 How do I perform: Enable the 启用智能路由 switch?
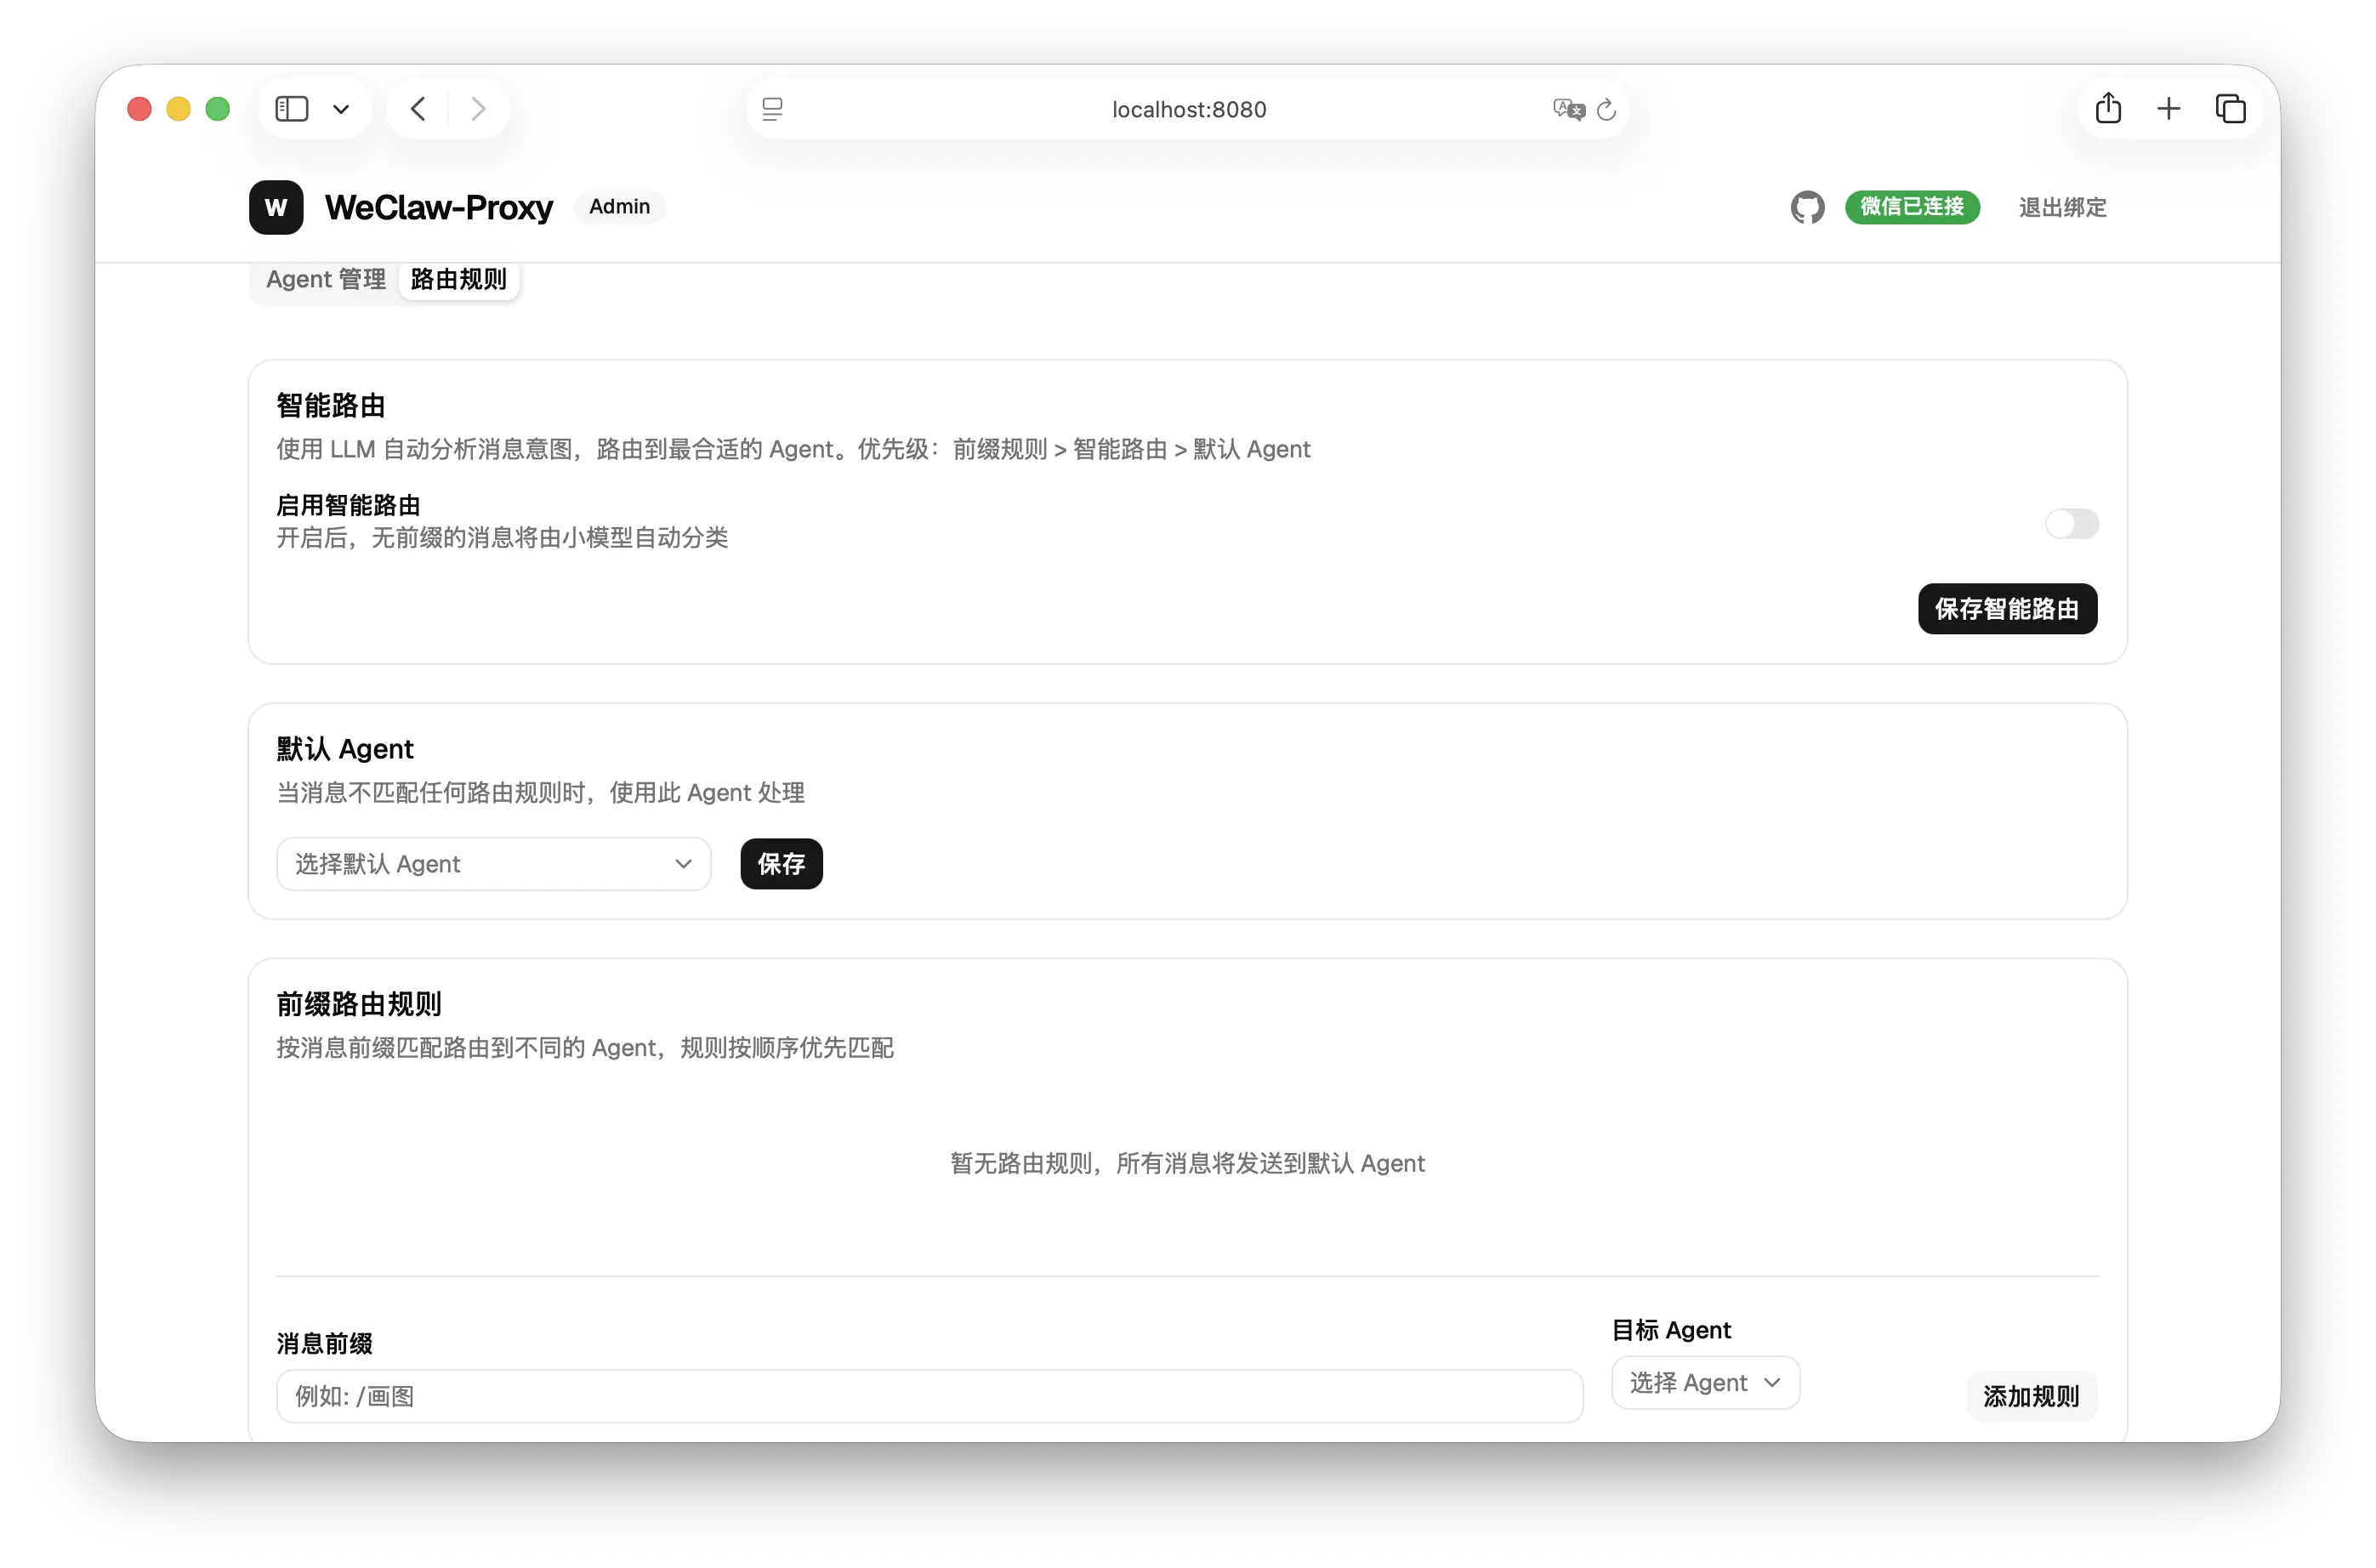(x=2071, y=523)
